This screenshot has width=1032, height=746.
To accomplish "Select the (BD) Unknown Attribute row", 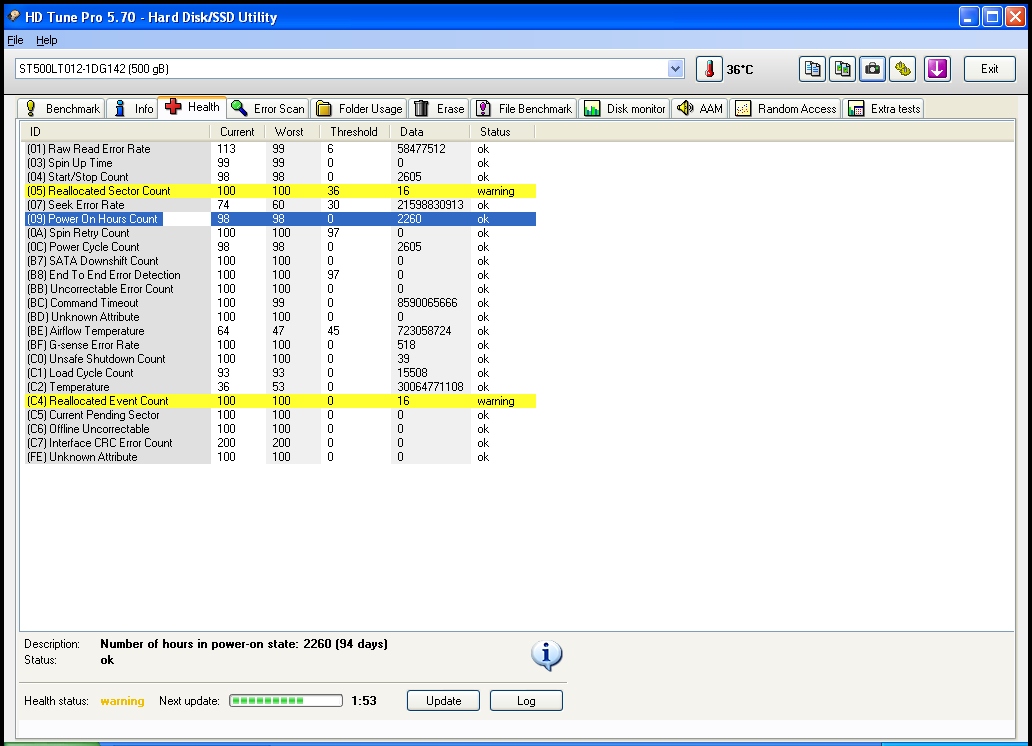I will click(x=280, y=317).
